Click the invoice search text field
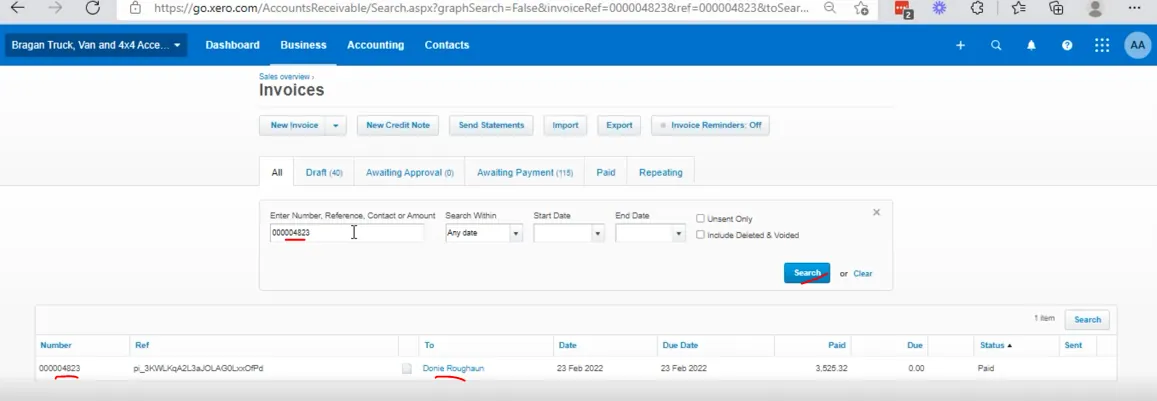This screenshot has width=1157, height=401. pos(347,233)
